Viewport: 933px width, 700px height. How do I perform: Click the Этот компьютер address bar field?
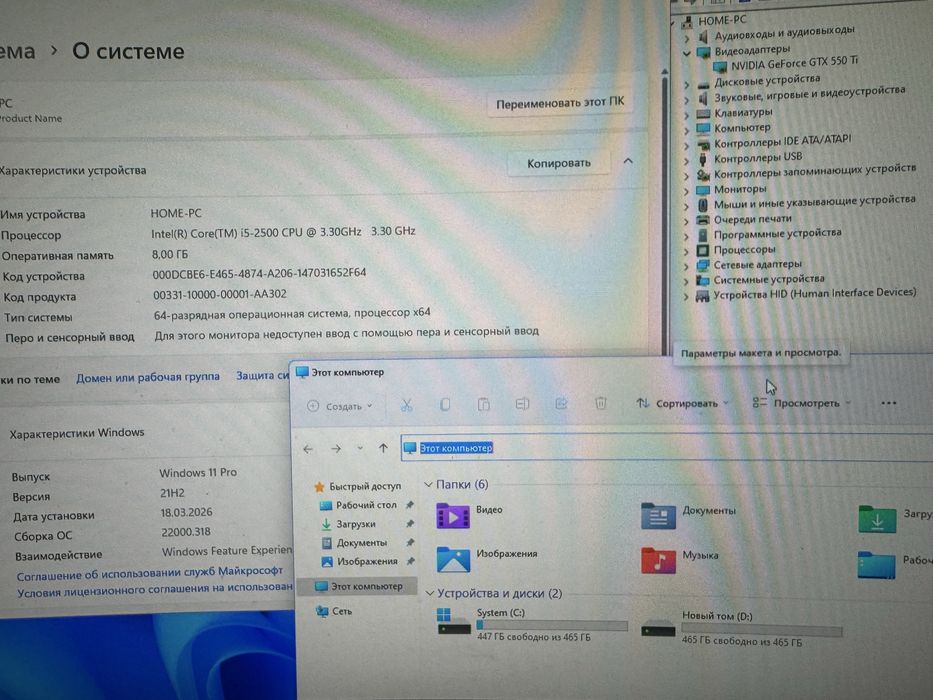(666, 448)
